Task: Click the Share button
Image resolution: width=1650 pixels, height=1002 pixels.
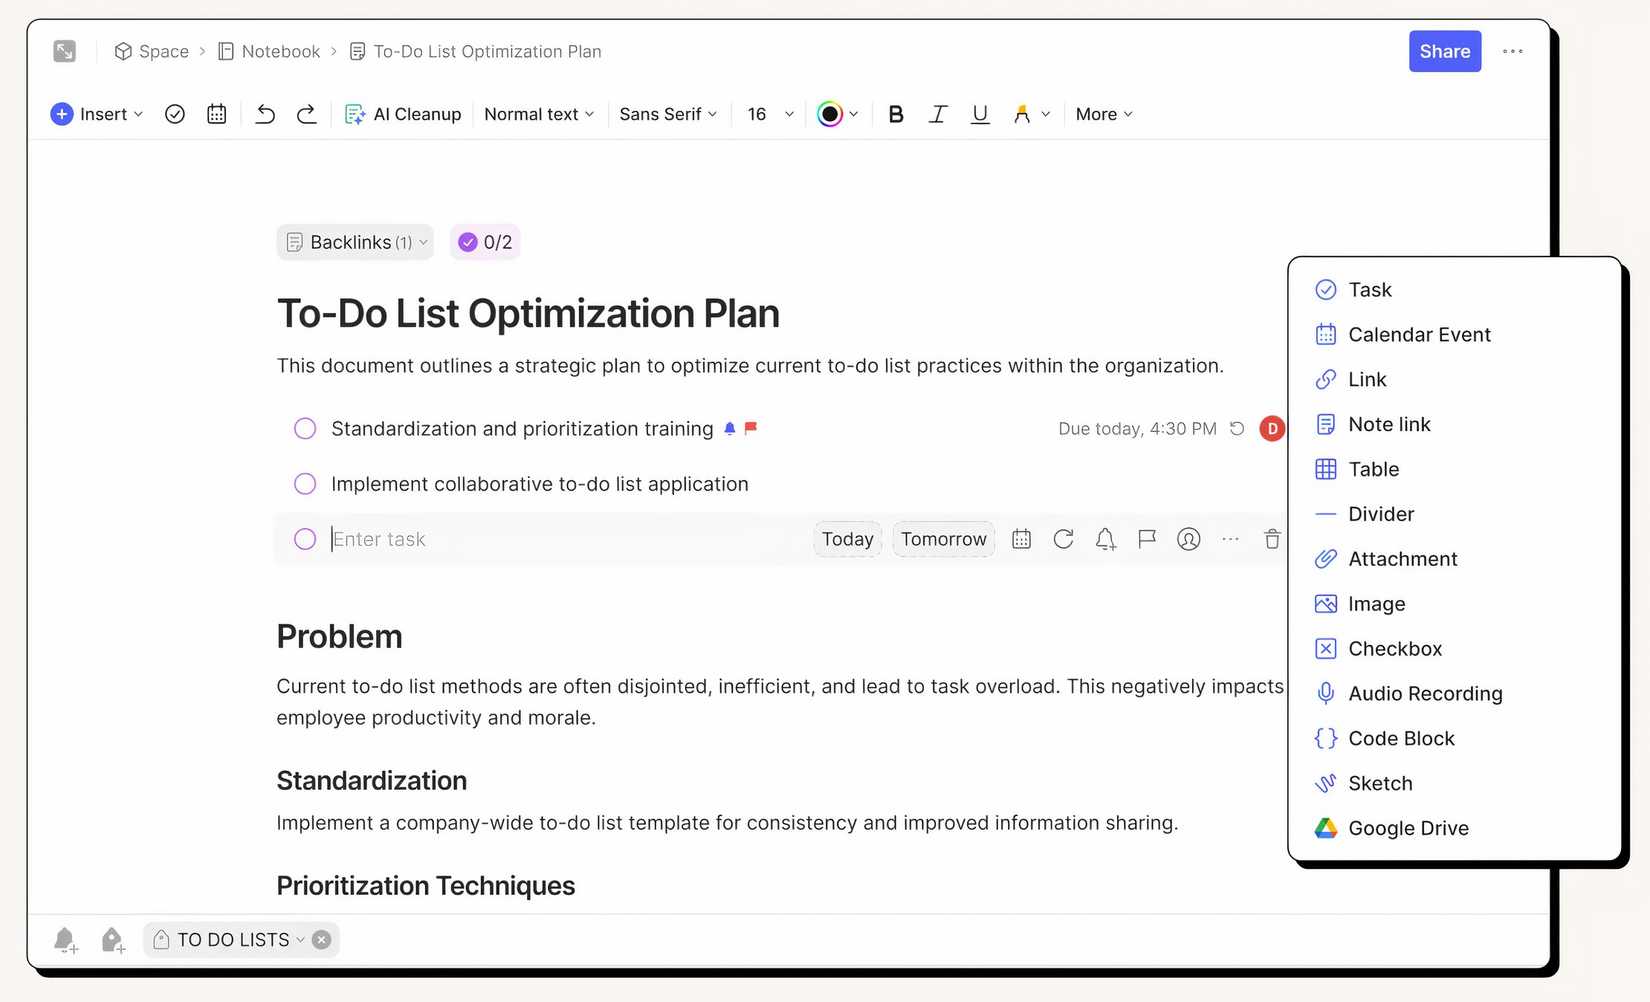Action: coord(1444,51)
